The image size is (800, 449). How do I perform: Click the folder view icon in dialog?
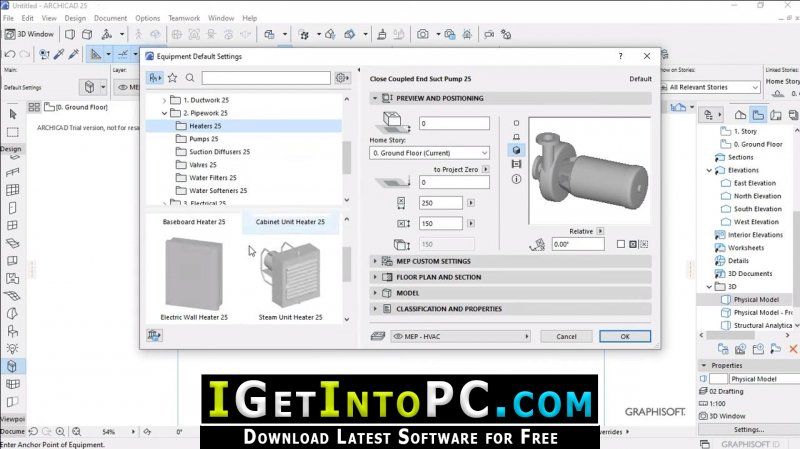coord(155,78)
